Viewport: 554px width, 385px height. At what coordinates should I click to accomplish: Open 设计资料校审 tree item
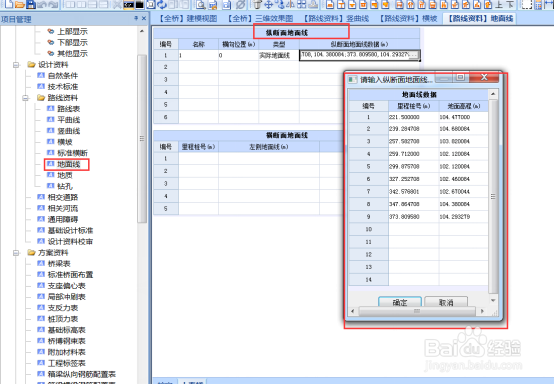pyautogui.click(x=65, y=242)
